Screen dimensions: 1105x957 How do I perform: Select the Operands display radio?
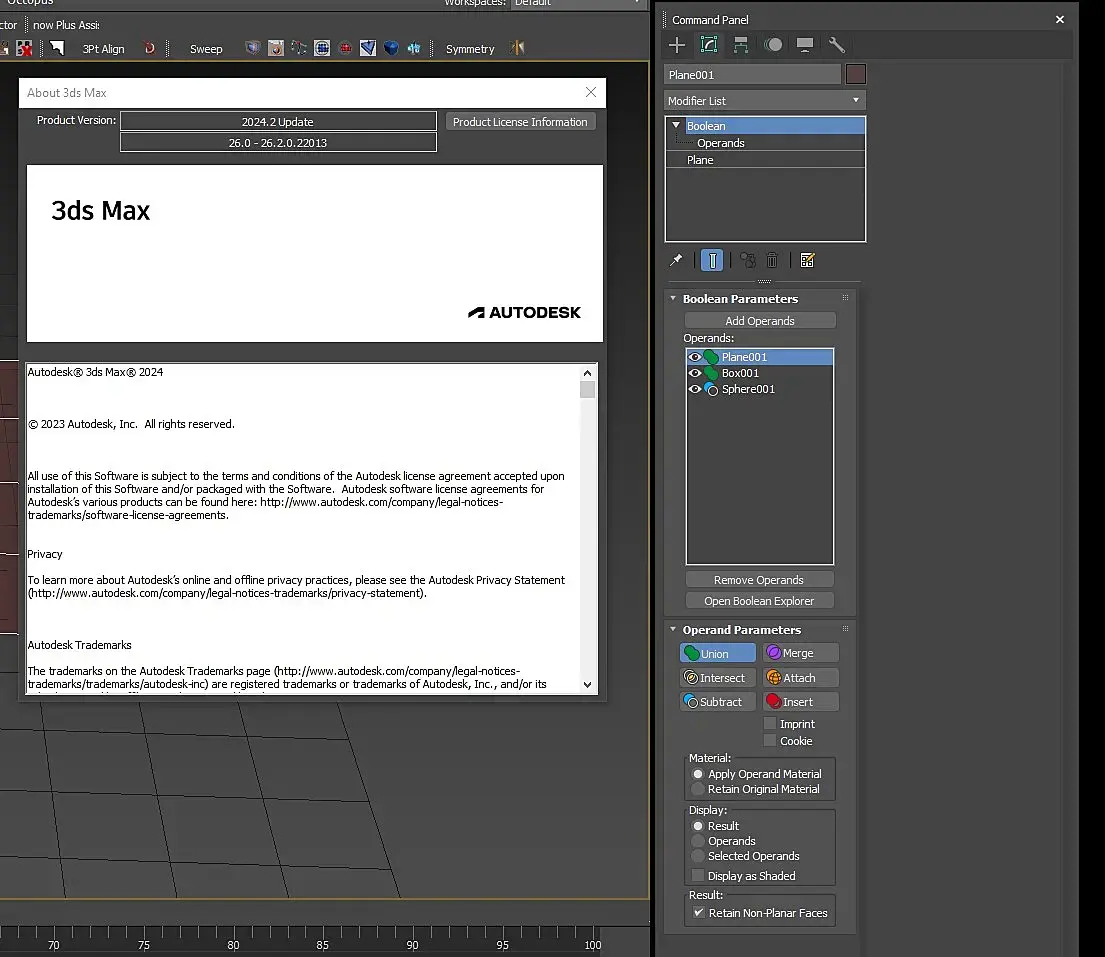click(698, 841)
